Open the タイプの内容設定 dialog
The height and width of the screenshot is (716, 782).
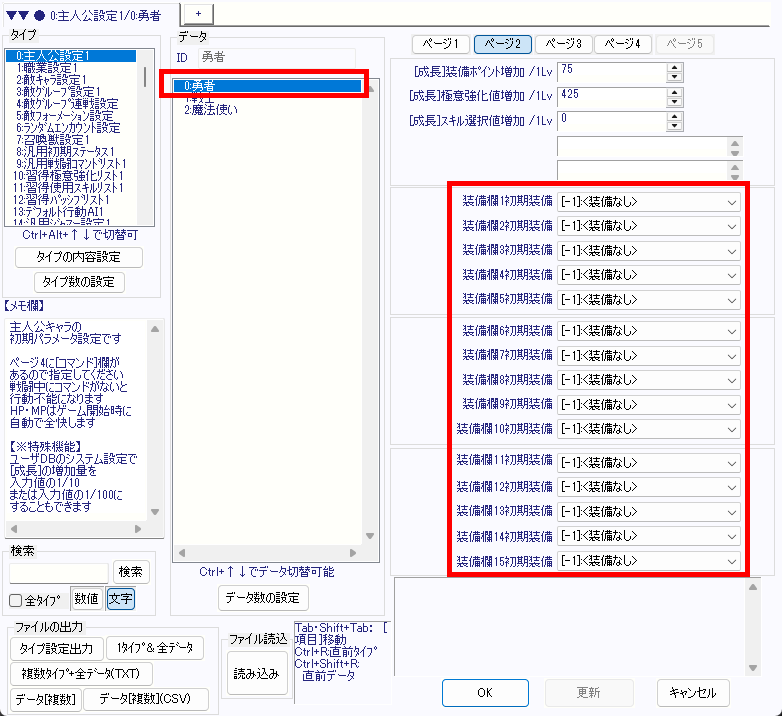pos(79,257)
